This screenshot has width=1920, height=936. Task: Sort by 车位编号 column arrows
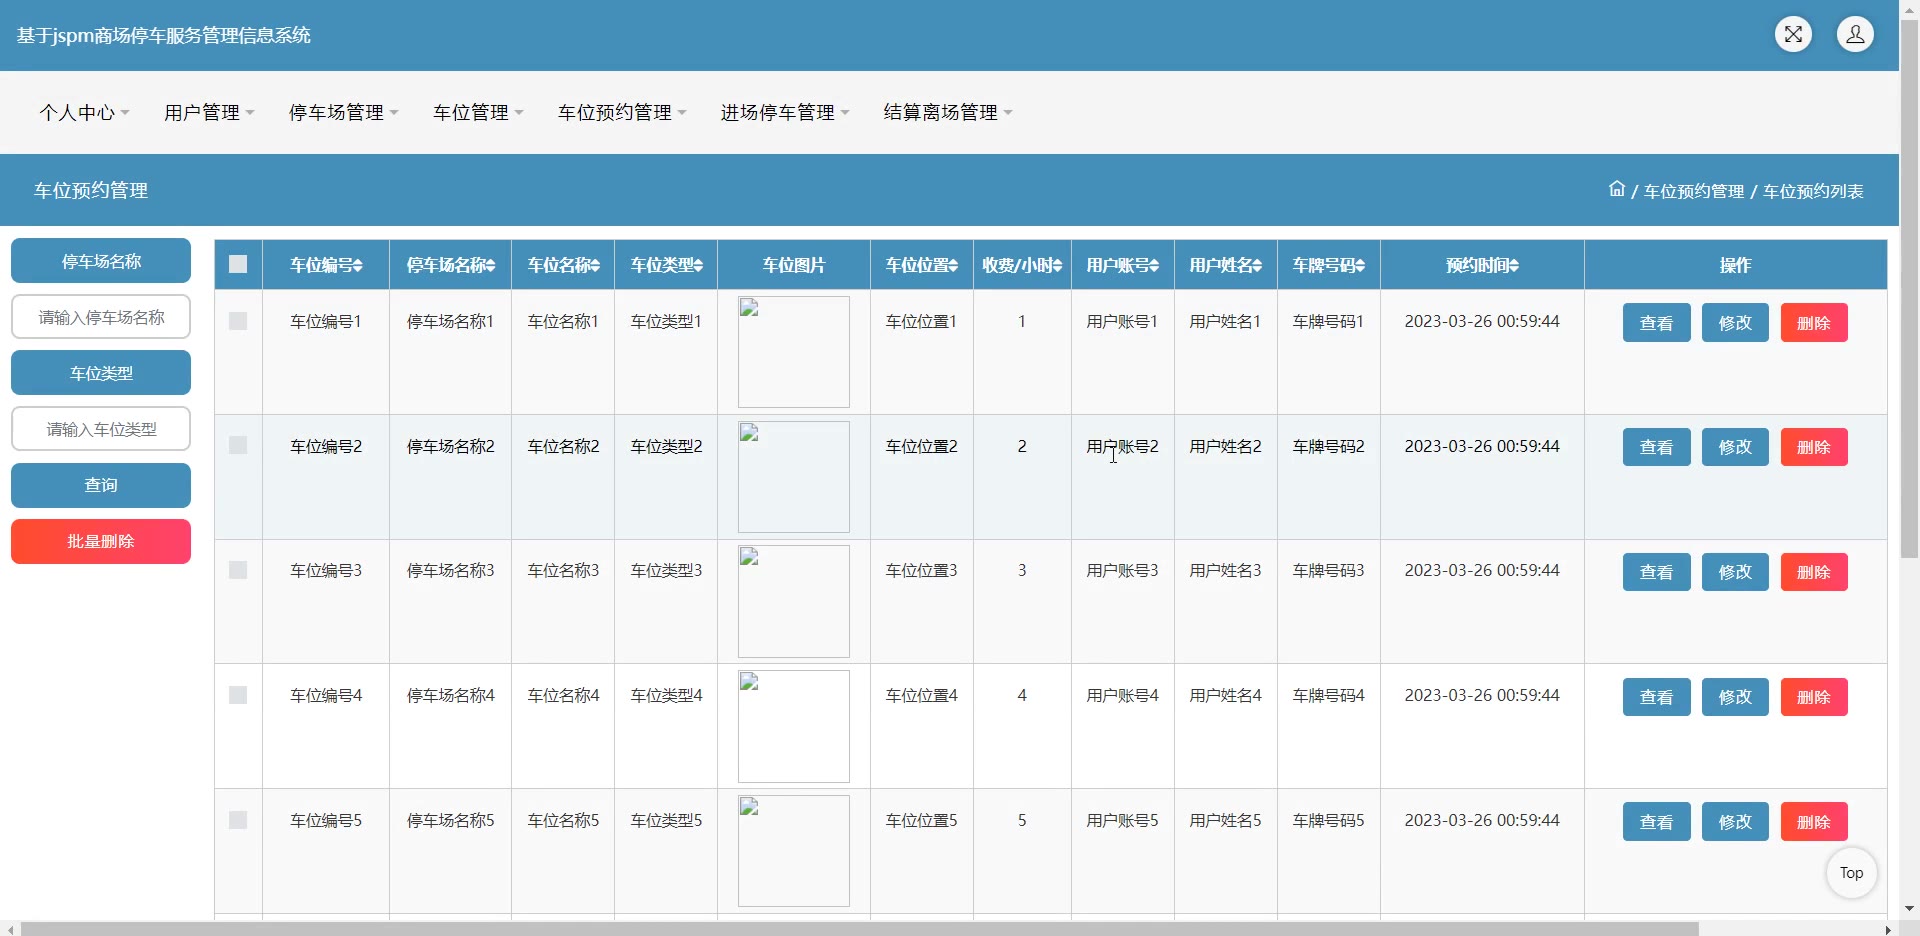(x=358, y=266)
